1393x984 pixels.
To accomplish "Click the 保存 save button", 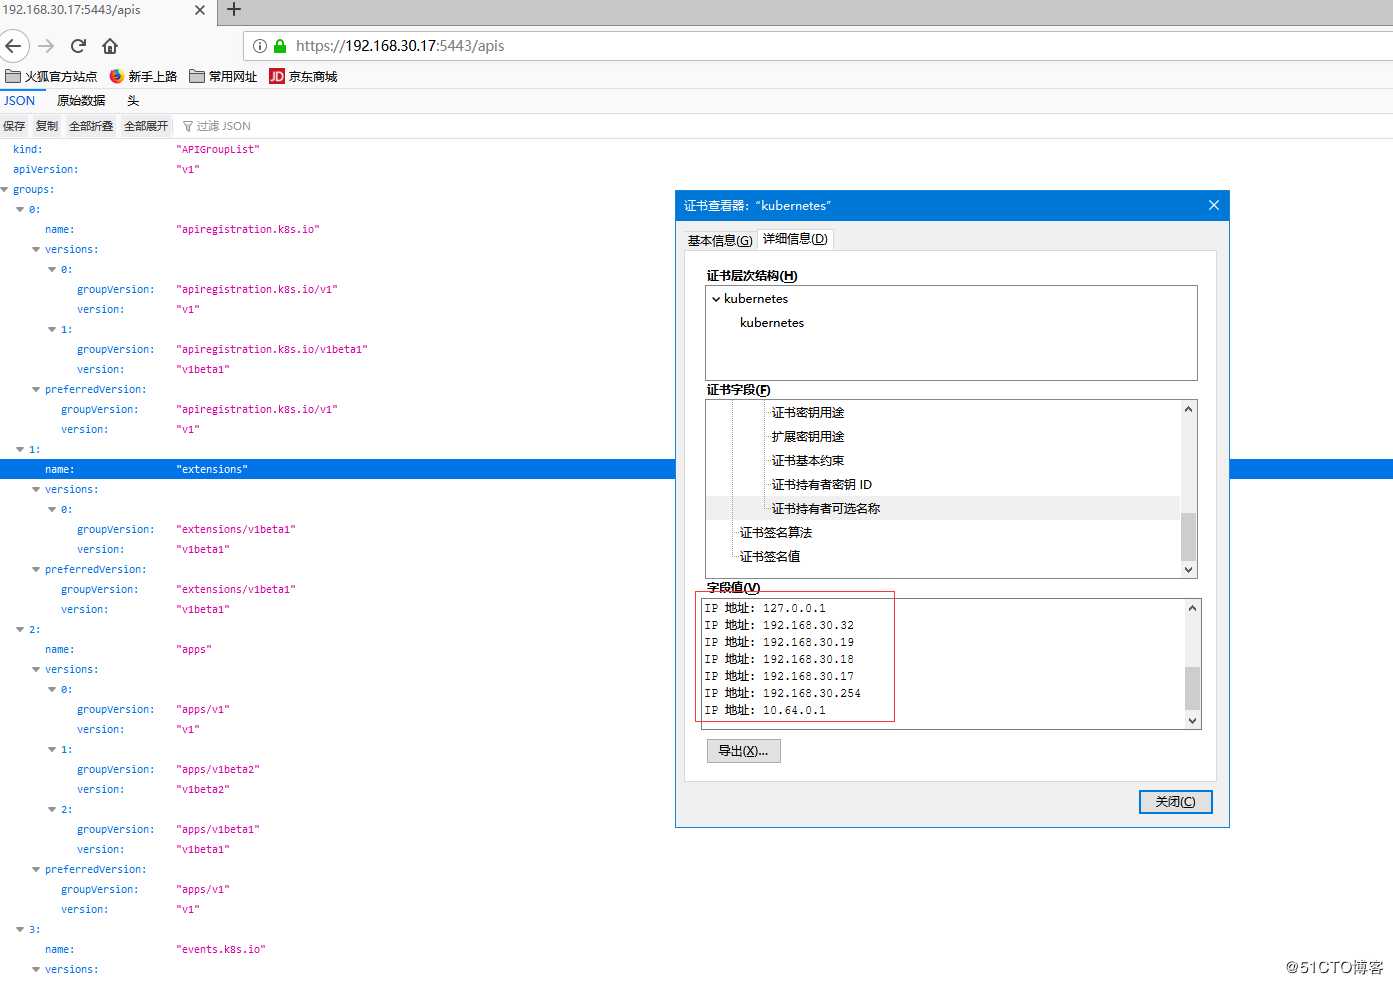I will pyautogui.click(x=14, y=126).
